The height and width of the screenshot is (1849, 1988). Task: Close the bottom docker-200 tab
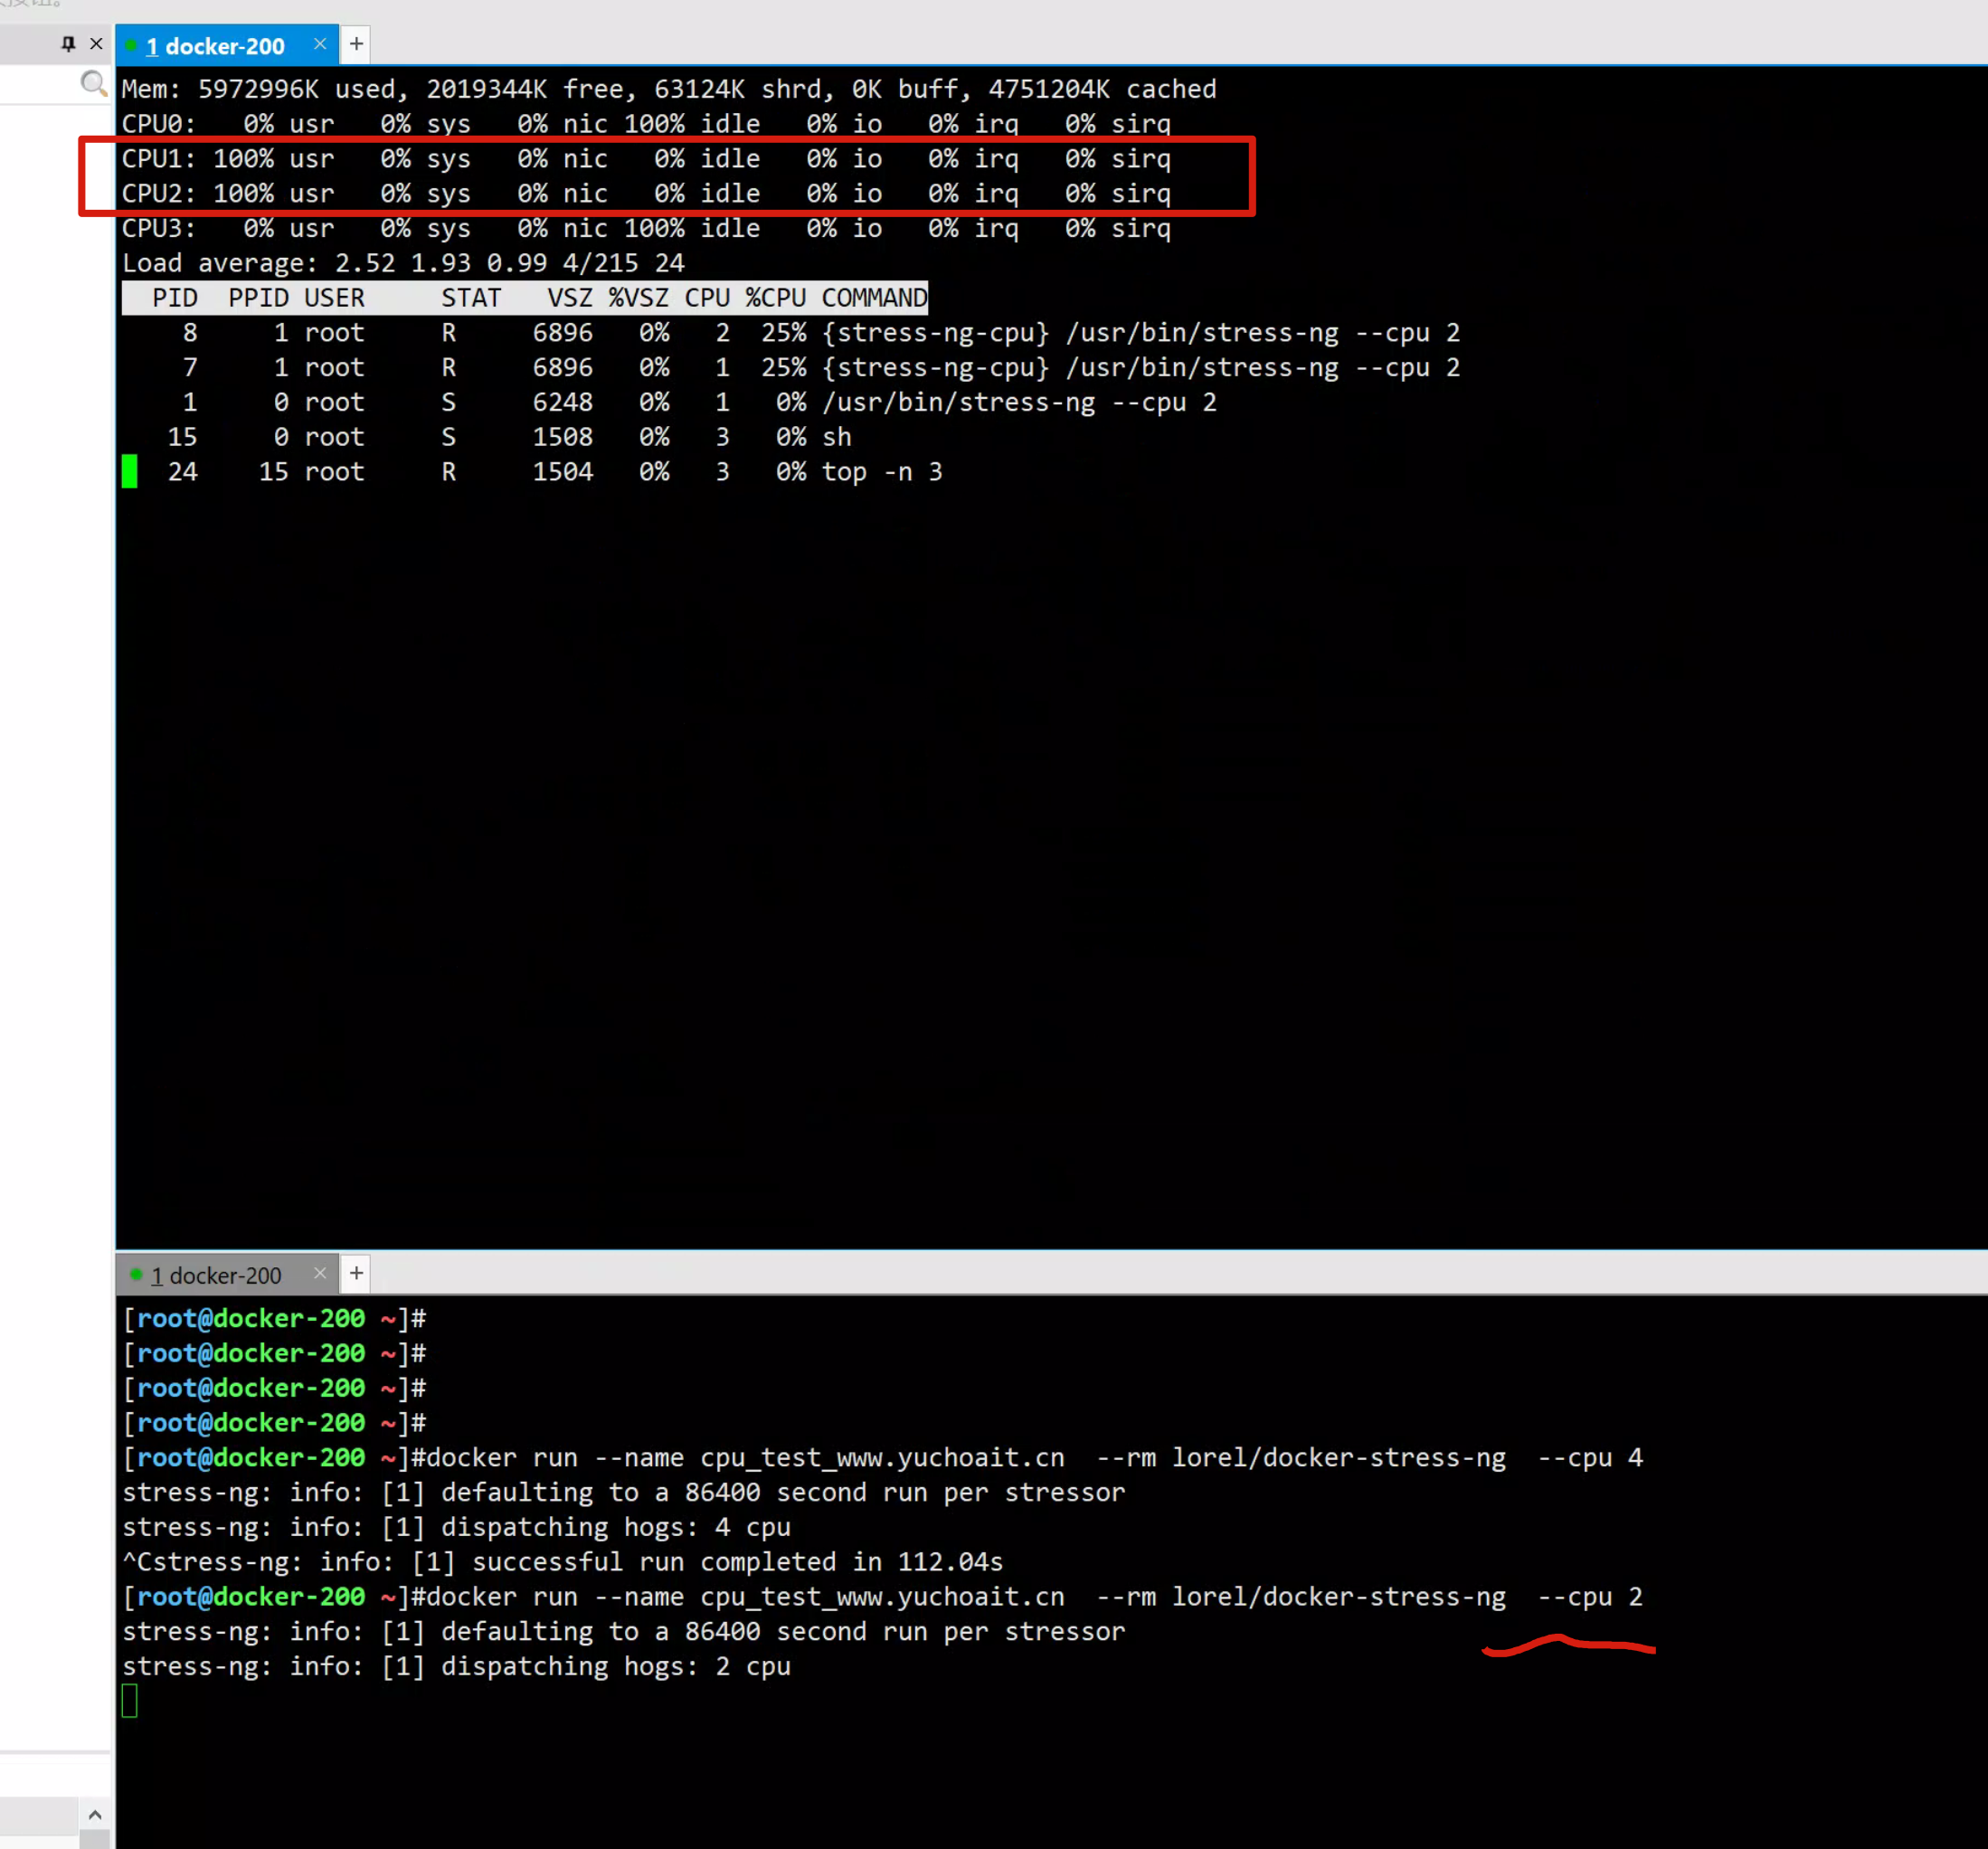(x=320, y=1273)
